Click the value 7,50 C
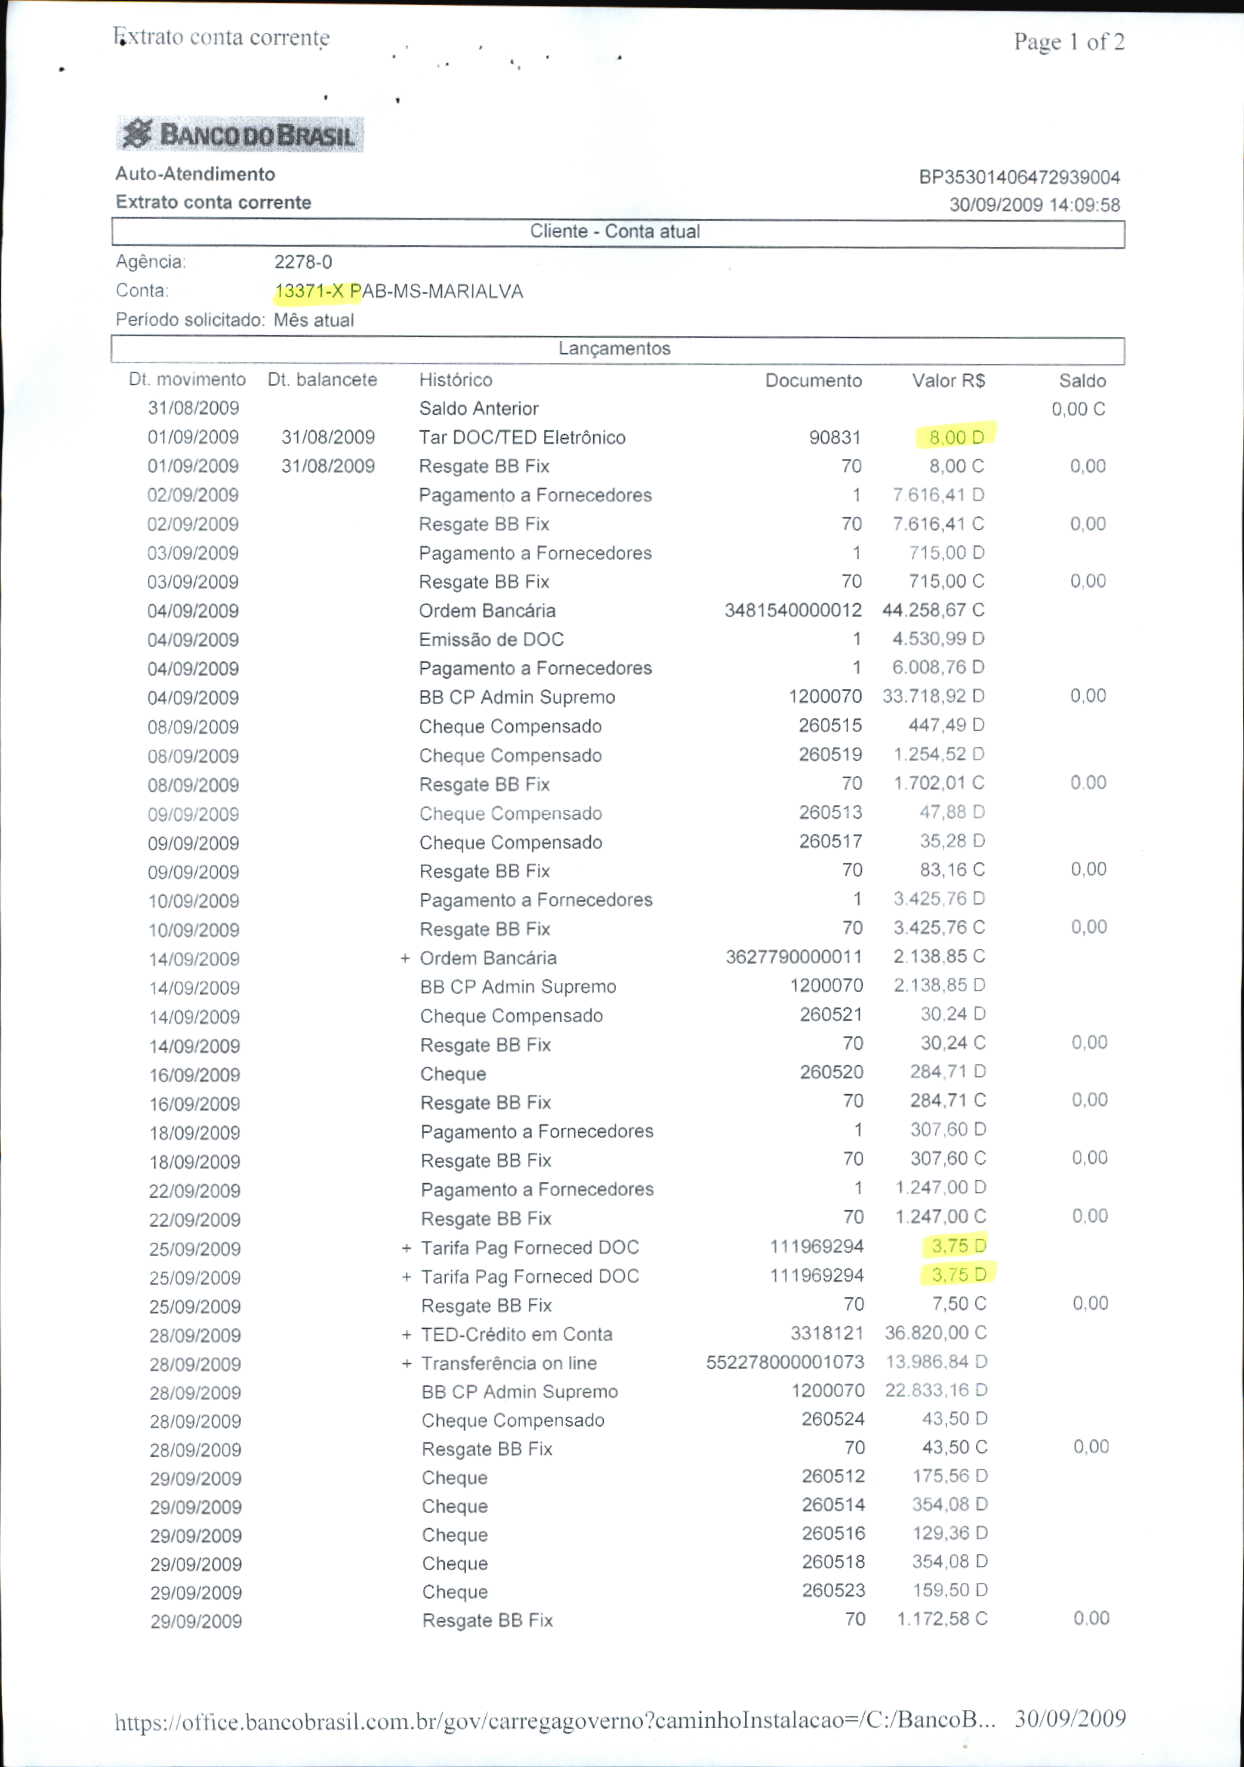Image resolution: width=1244 pixels, height=1767 pixels. pyautogui.click(x=959, y=1305)
